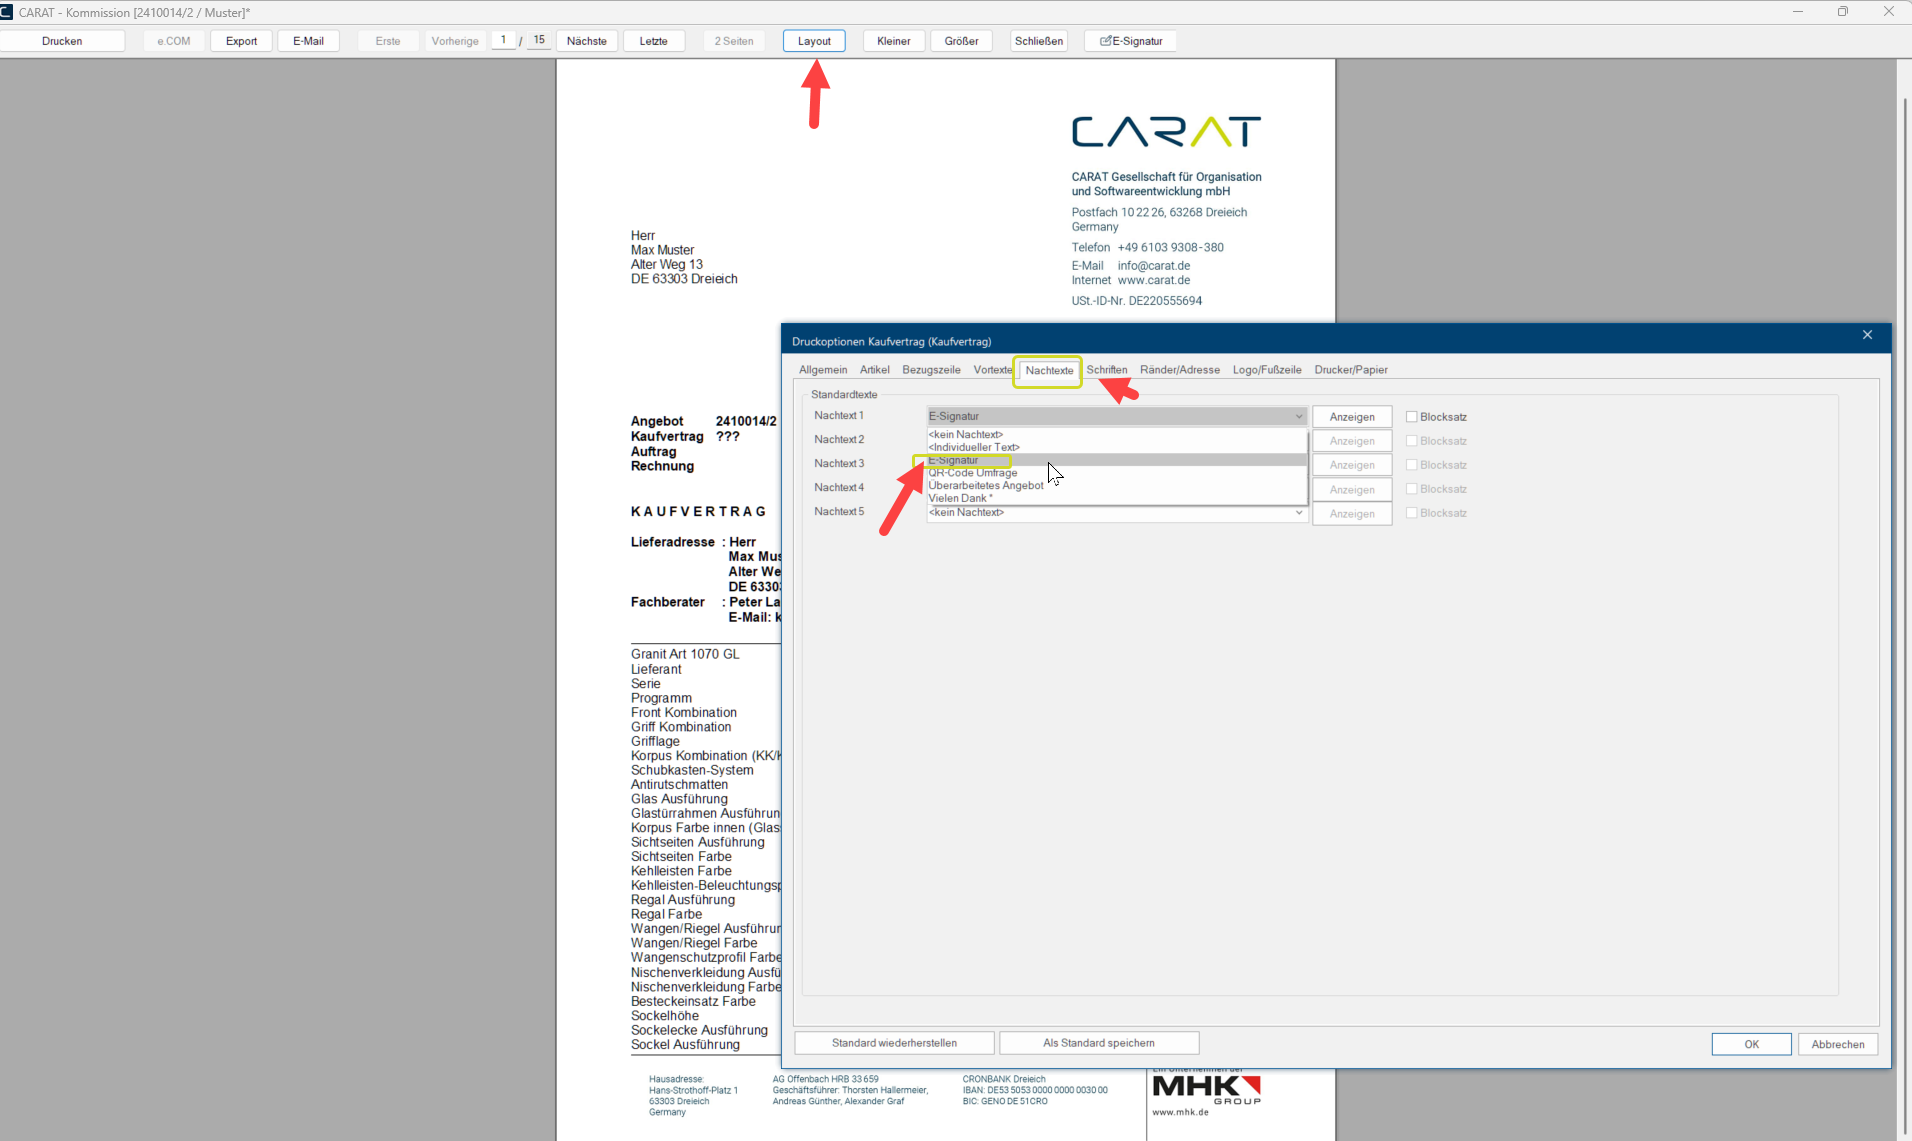The width and height of the screenshot is (1912, 1141).
Task: Open the Nachtext 1 dropdown arrow
Action: (x=1298, y=417)
